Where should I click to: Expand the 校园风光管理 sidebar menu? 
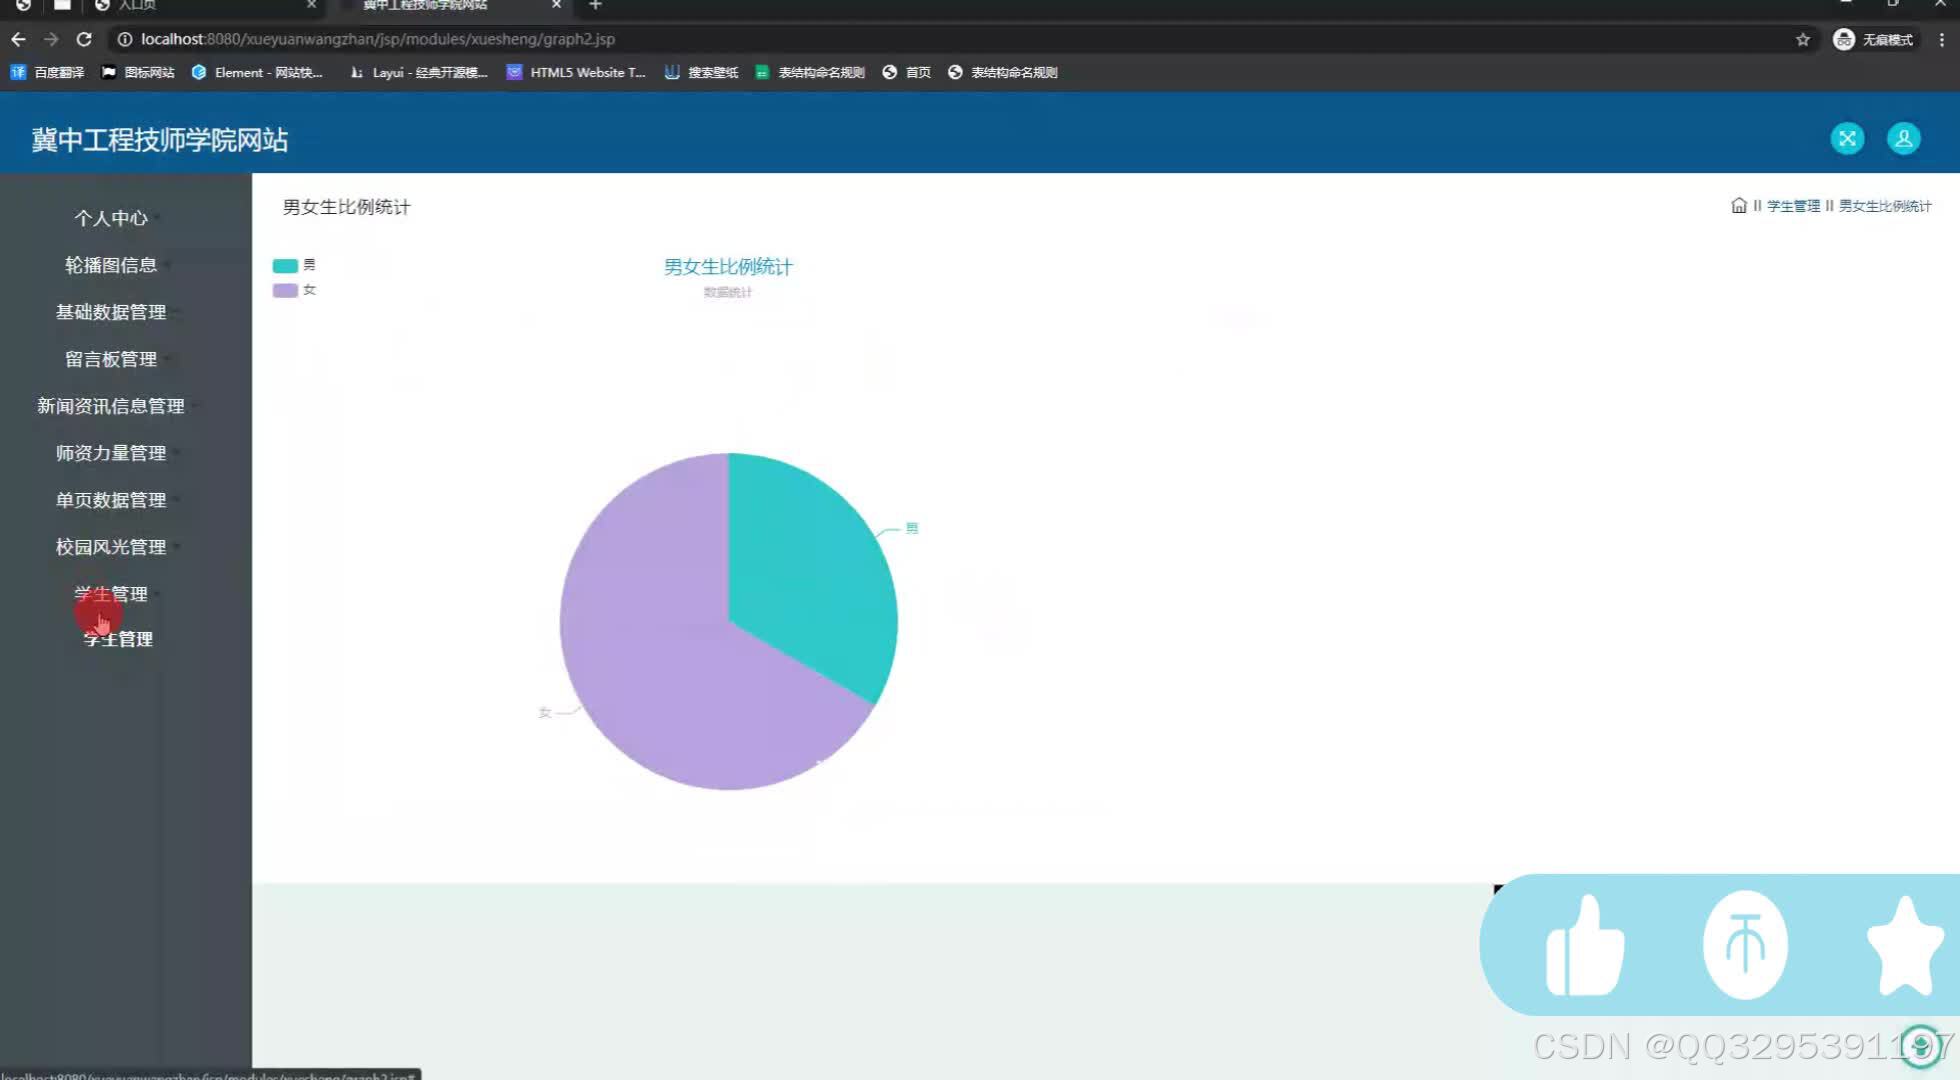[111, 547]
